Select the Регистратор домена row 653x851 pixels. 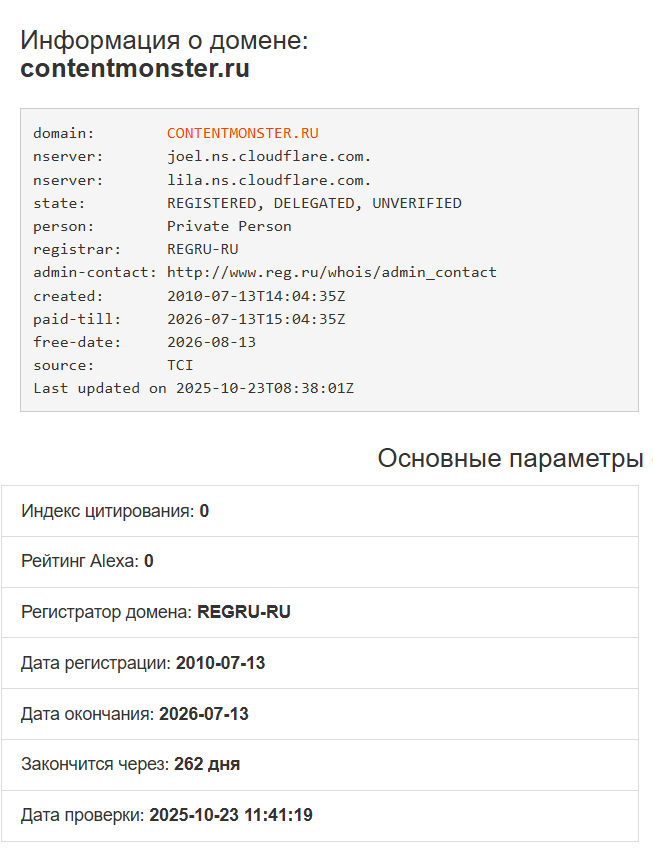[x=319, y=611]
